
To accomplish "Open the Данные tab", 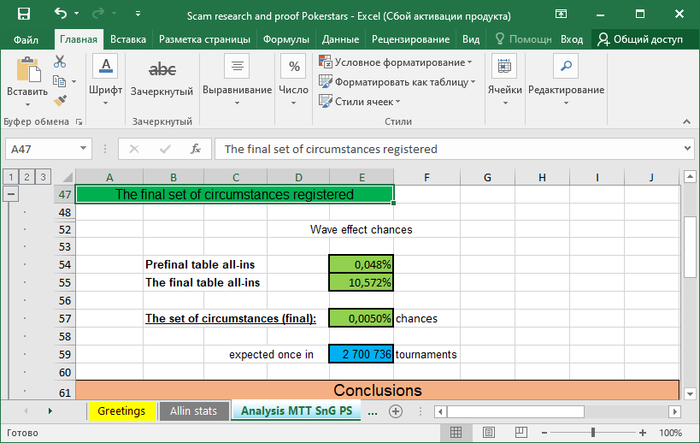I will tap(341, 40).
